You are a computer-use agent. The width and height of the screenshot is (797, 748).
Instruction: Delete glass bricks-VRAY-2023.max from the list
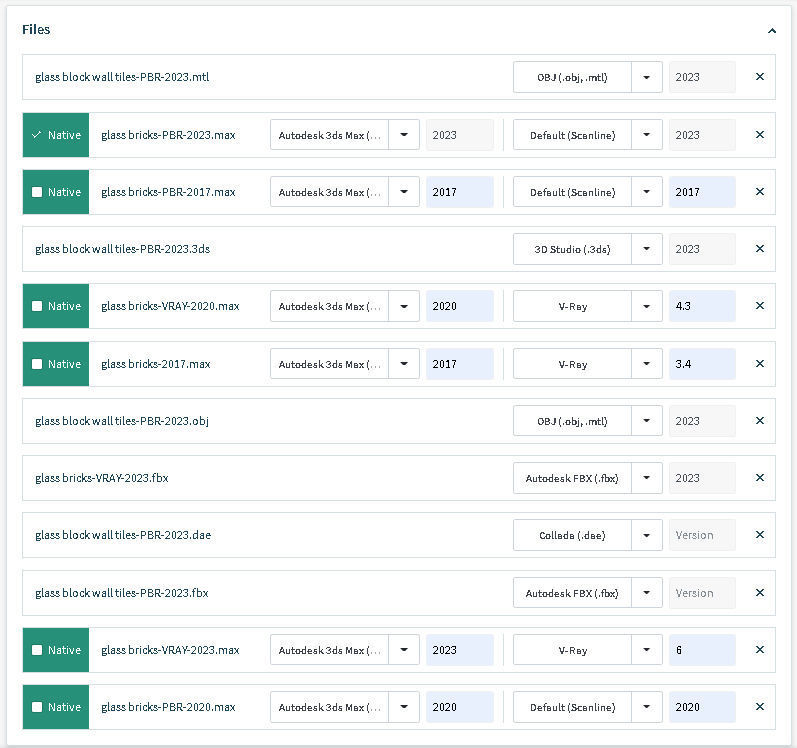tap(759, 650)
